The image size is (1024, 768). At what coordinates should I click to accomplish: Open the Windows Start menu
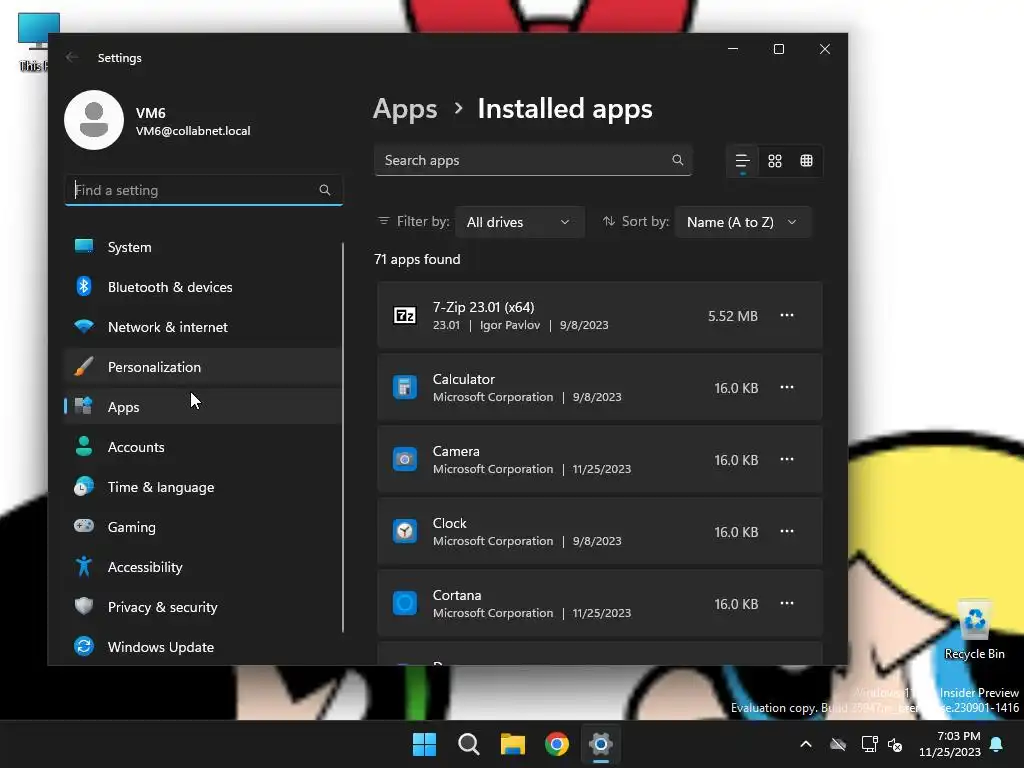(424, 744)
